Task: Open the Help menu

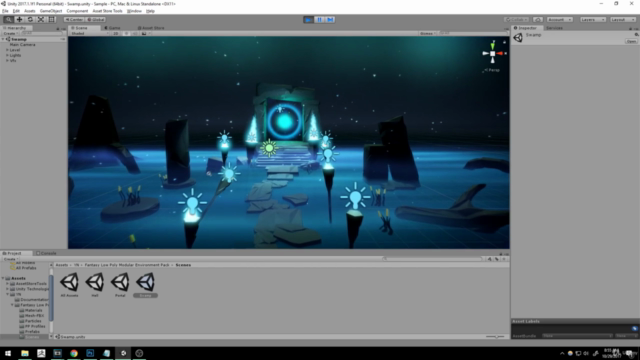Action: 150,11
